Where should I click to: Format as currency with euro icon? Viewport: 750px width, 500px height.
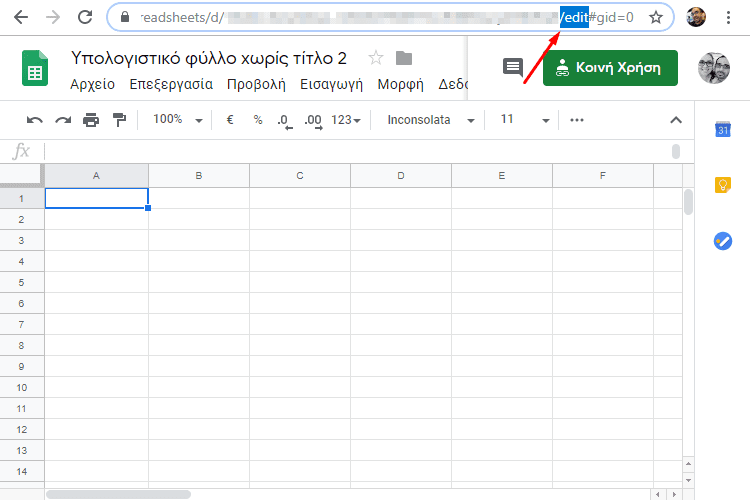230,120
